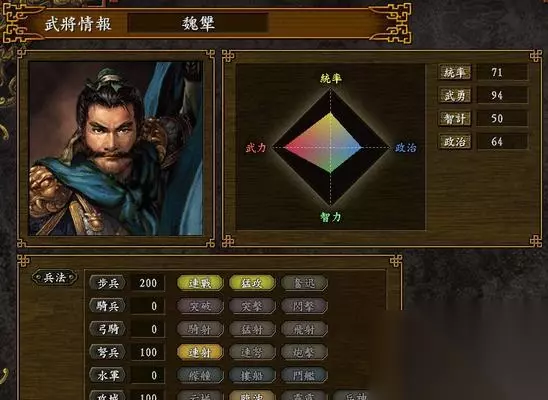This screenshot has width=548, height=400.
Task: Click the 連射 crossbow tactic badge
Action: 200,352
